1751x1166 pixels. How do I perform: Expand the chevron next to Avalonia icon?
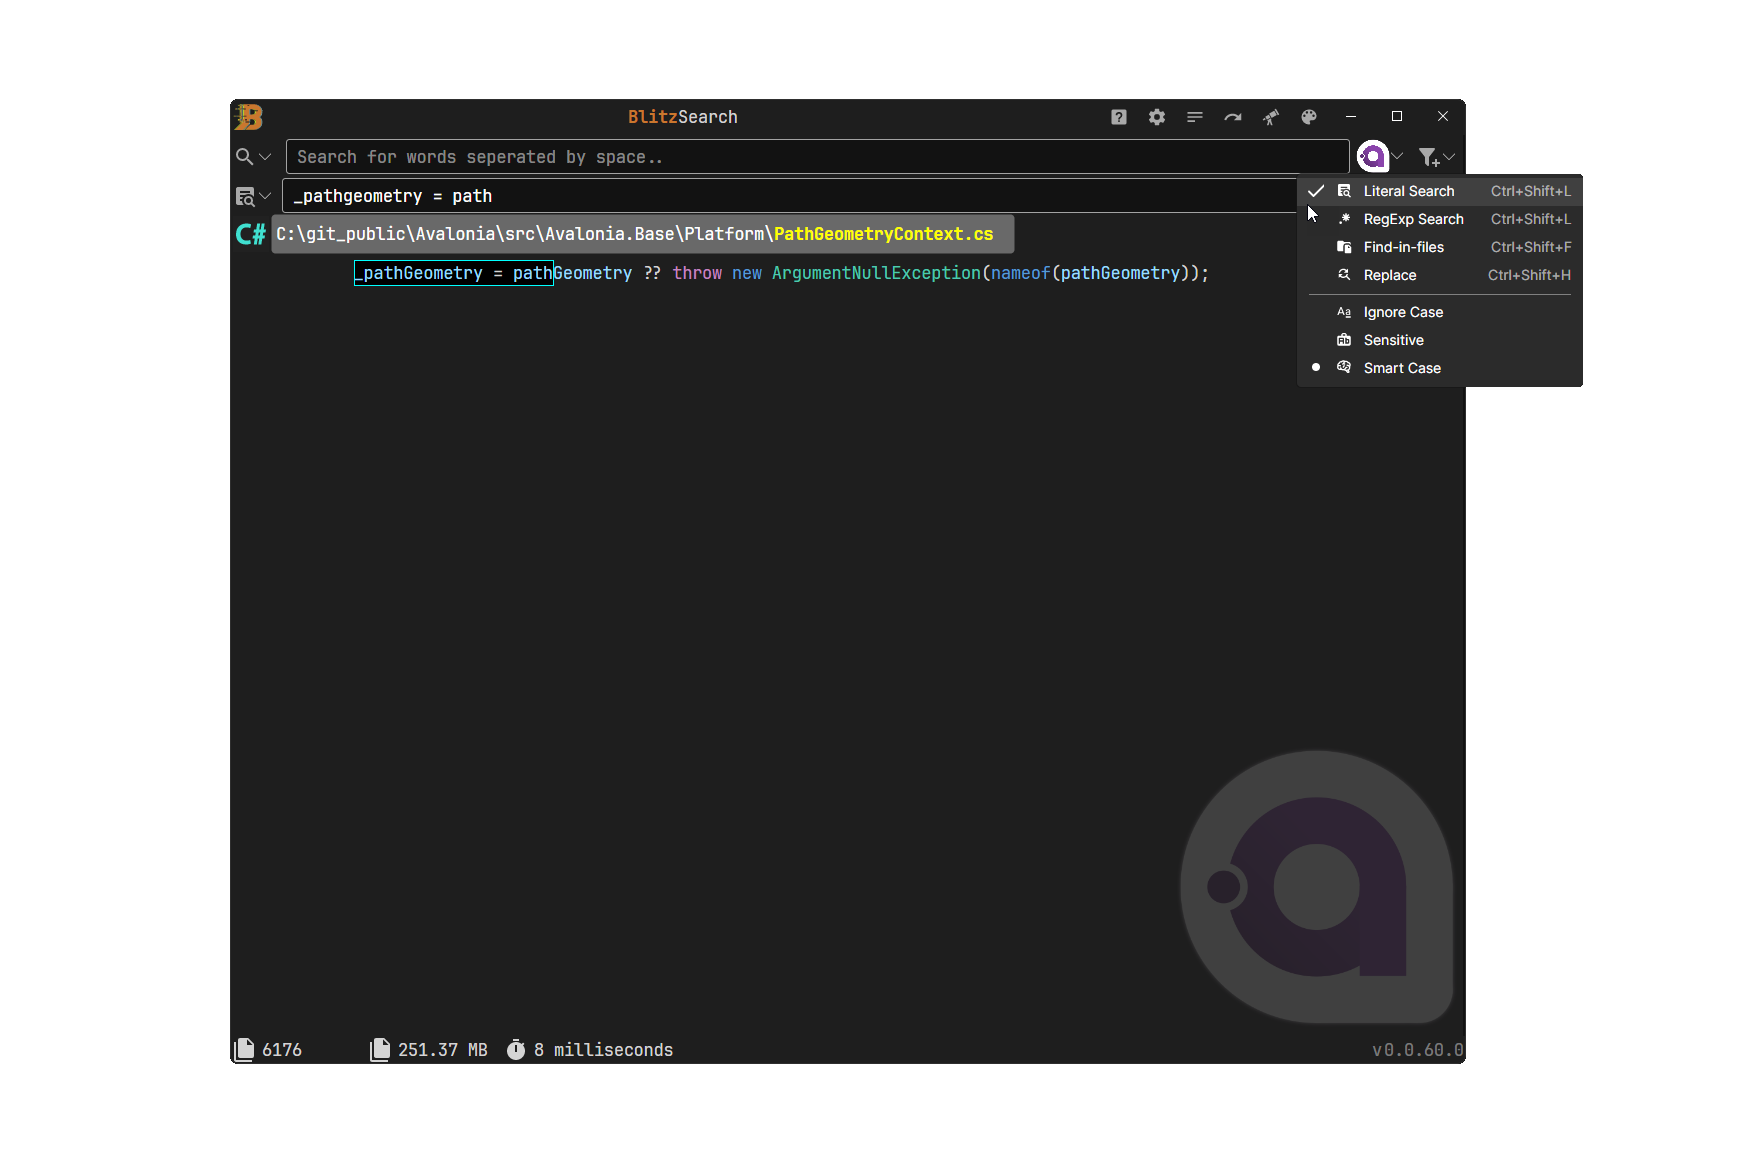1398,156
